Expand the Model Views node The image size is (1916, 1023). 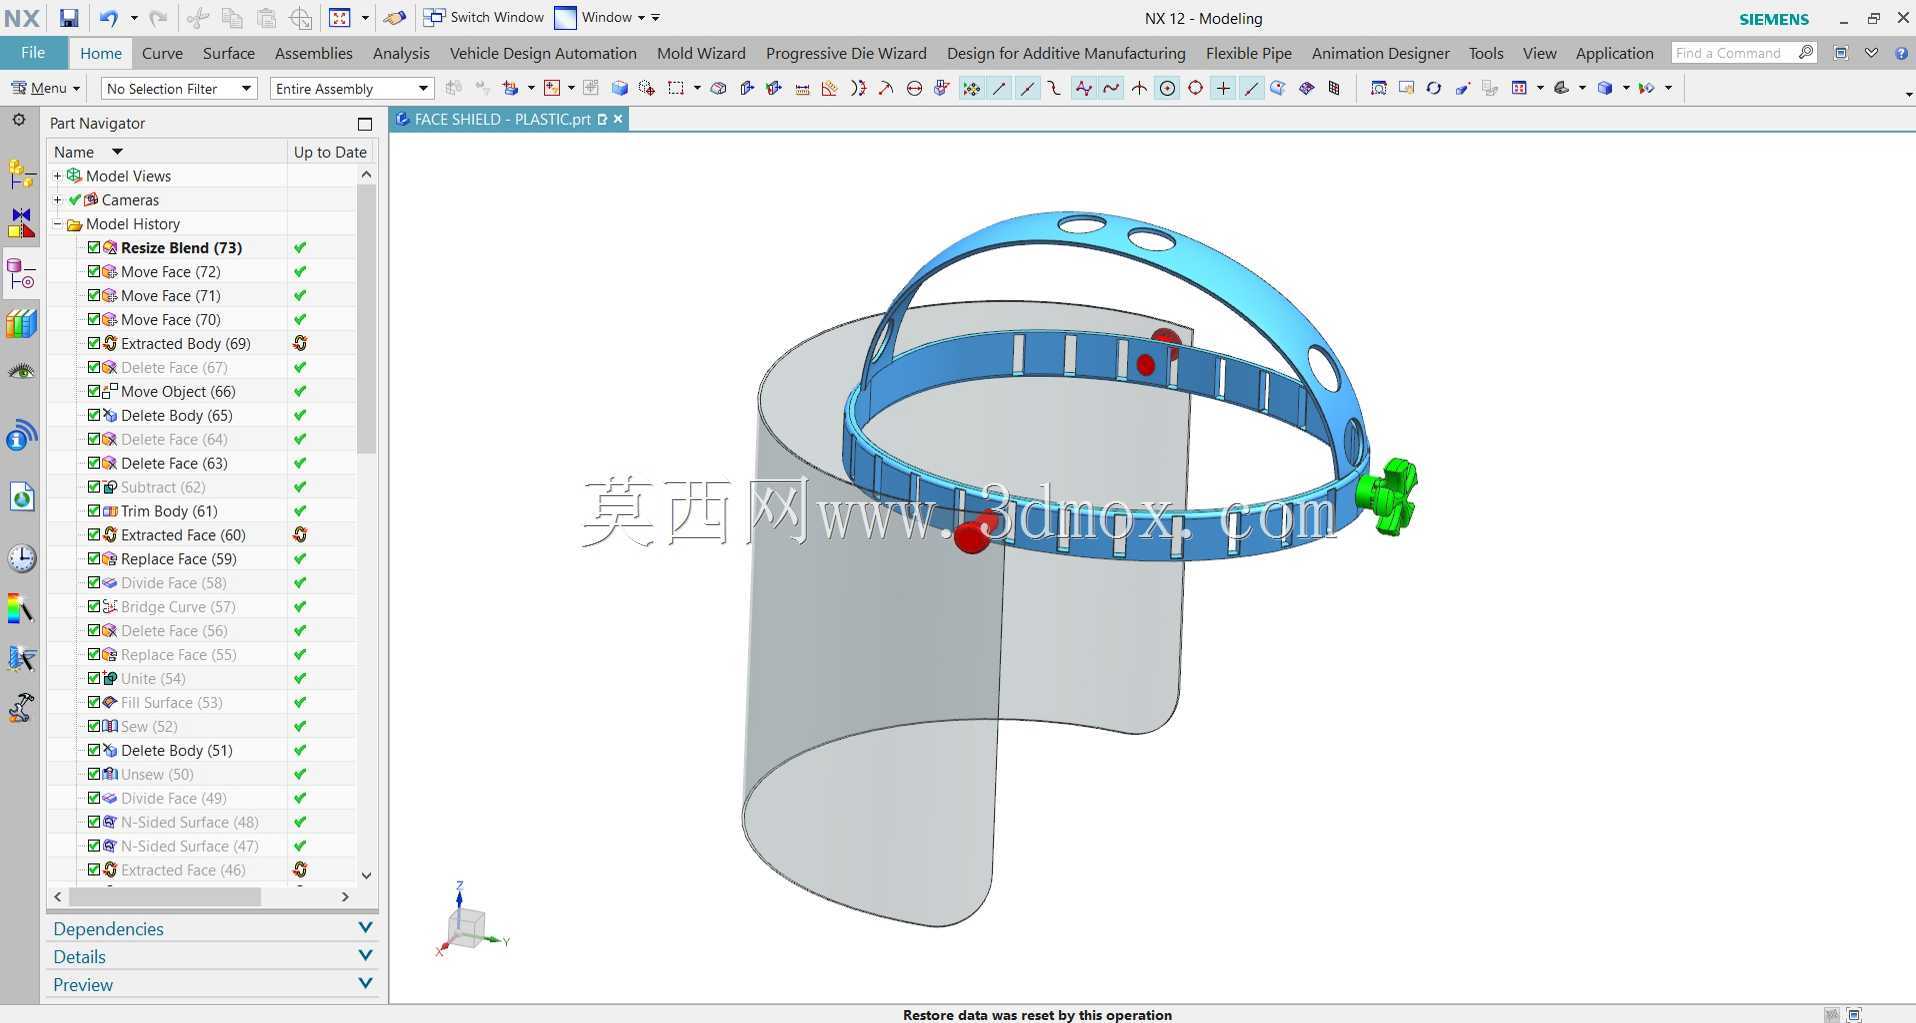[x=58, y=176]
